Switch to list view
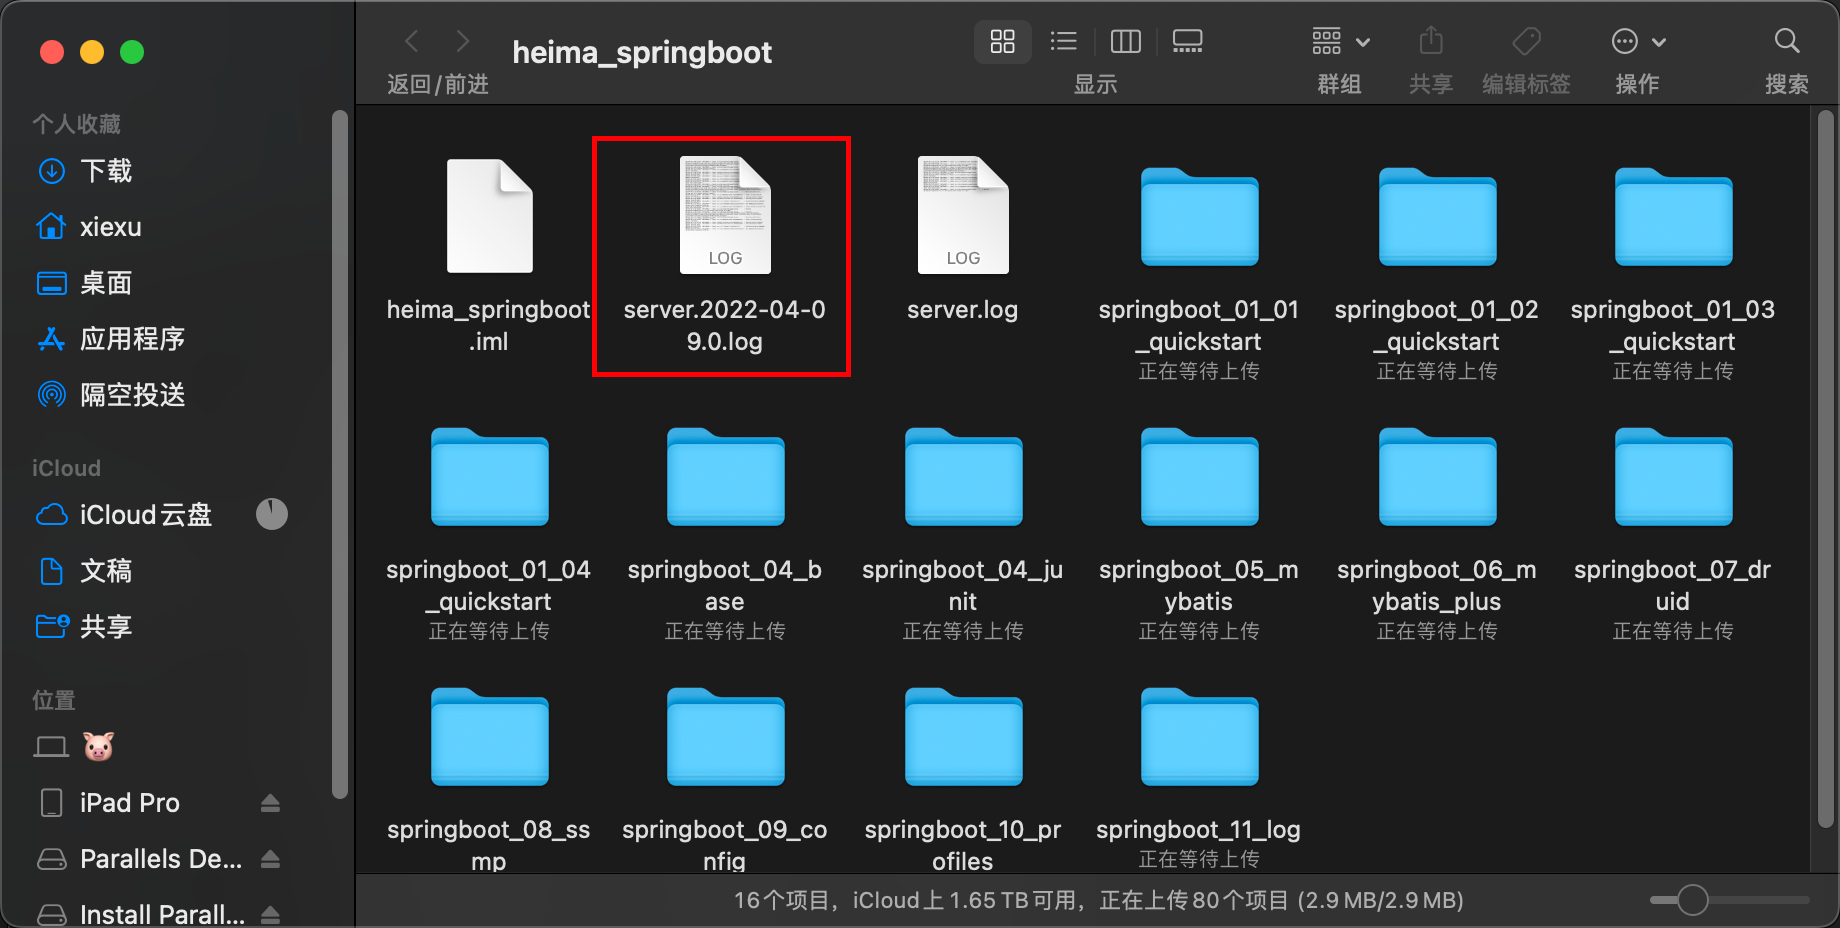The width and height of the screenshot is (1840, 928). coord(1063,41)
